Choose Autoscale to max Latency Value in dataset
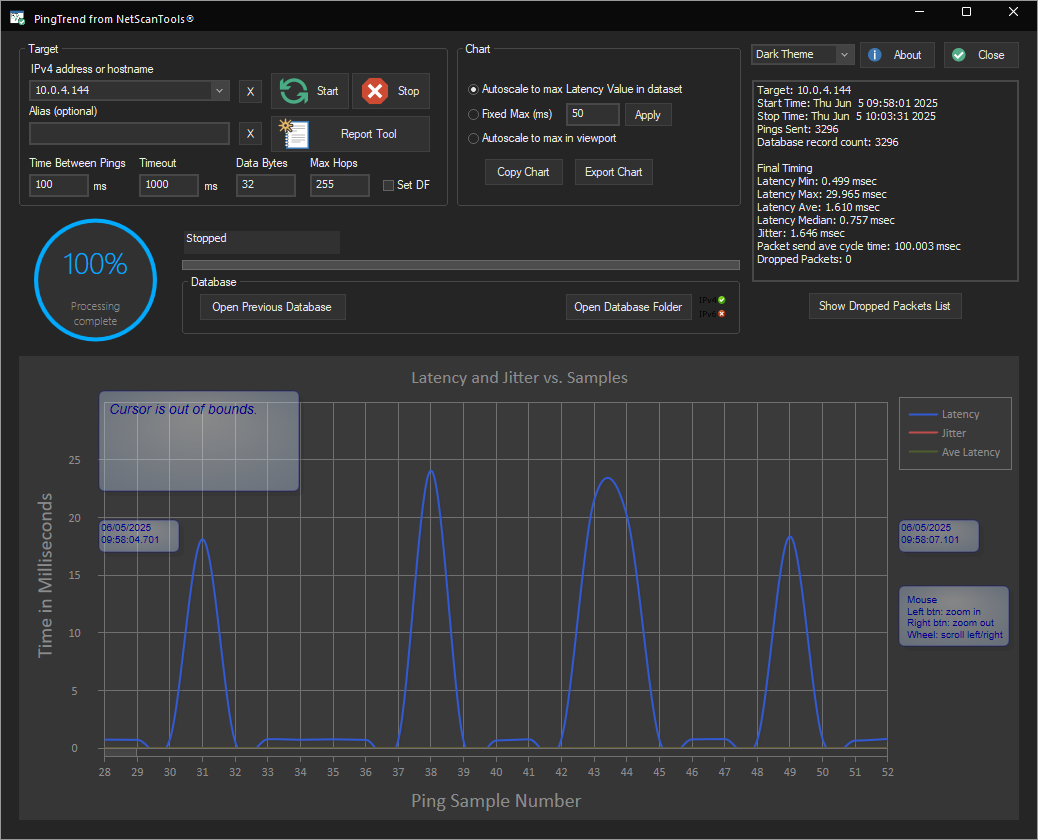This screenshot has width=1038, height=840. (x=474, y=90)
